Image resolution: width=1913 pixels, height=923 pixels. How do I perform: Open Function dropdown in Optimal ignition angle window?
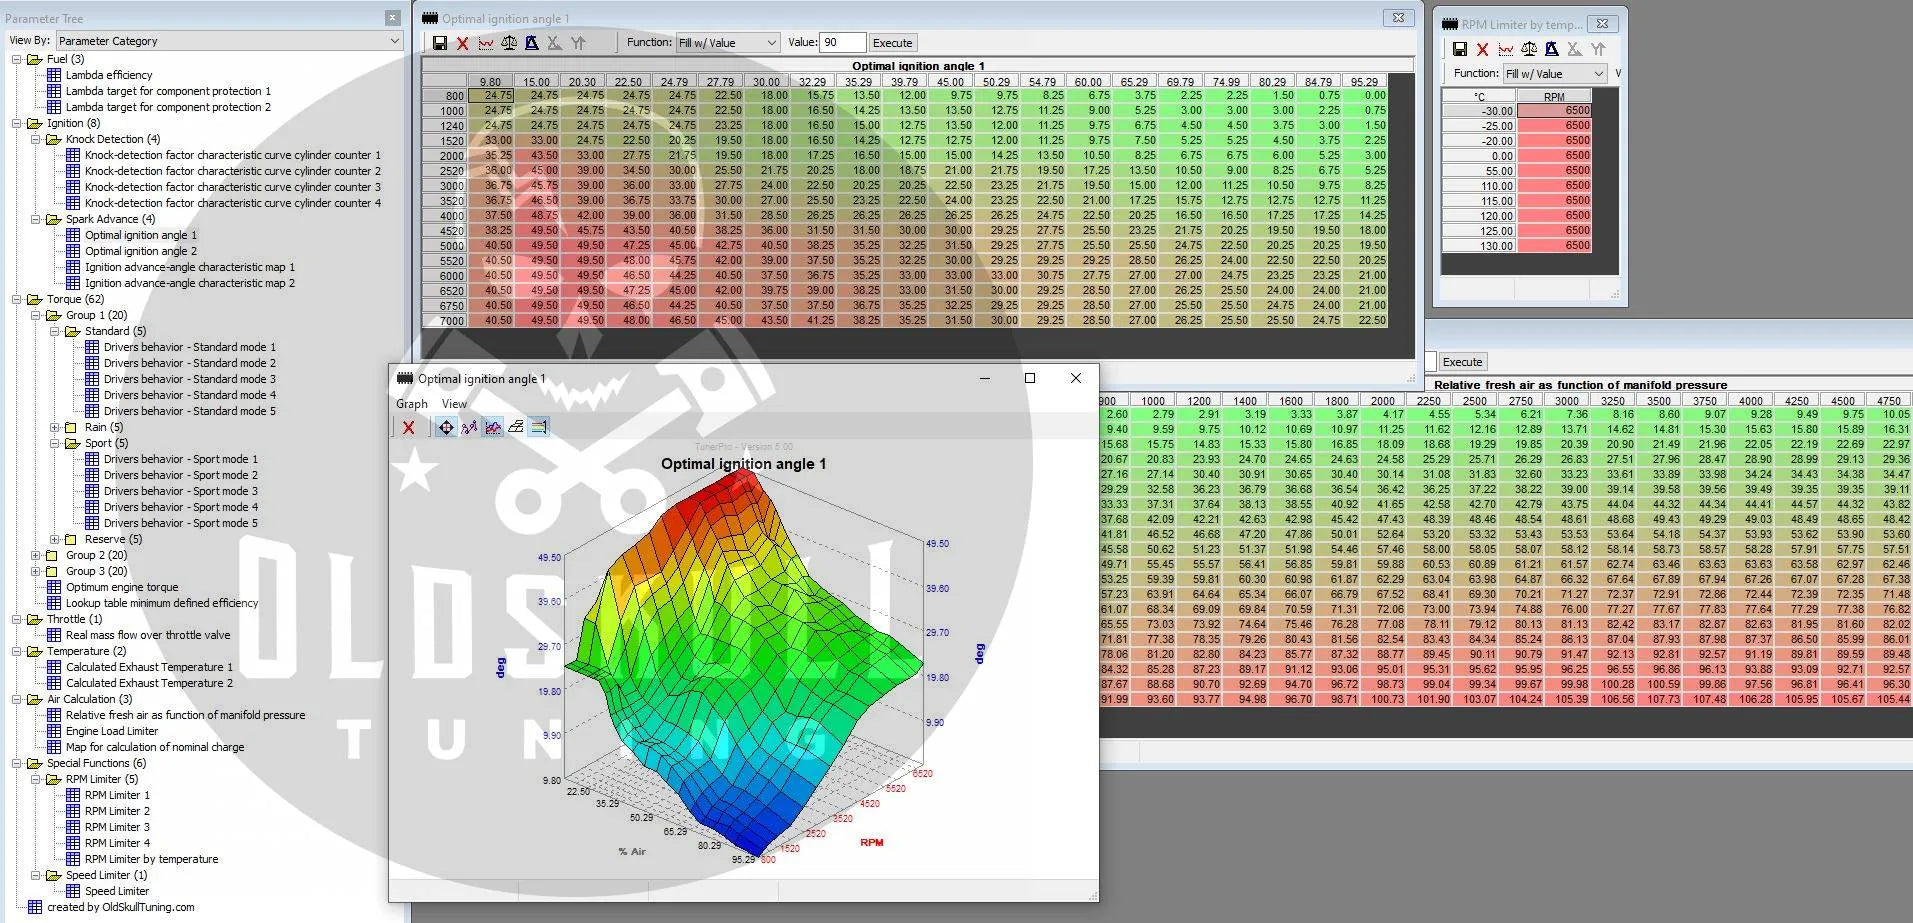tap(727, 43)
